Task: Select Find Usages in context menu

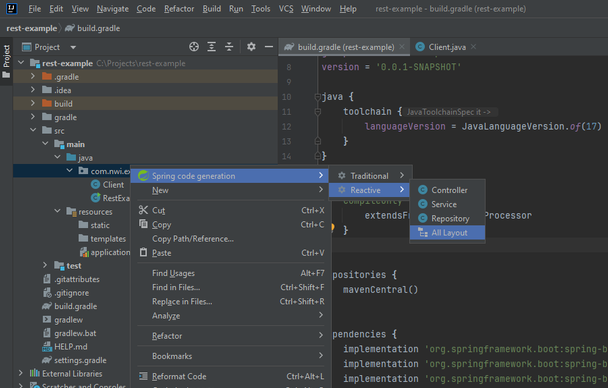Action: tap(230, 273)
